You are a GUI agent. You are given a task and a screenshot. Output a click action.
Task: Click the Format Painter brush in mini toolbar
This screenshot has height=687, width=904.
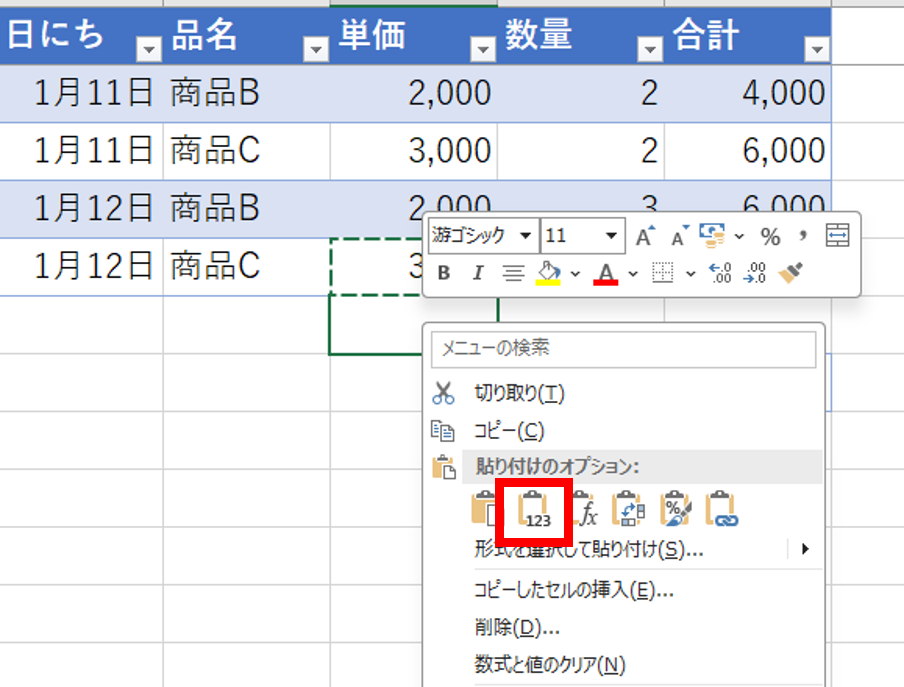[x=791, y=272]
